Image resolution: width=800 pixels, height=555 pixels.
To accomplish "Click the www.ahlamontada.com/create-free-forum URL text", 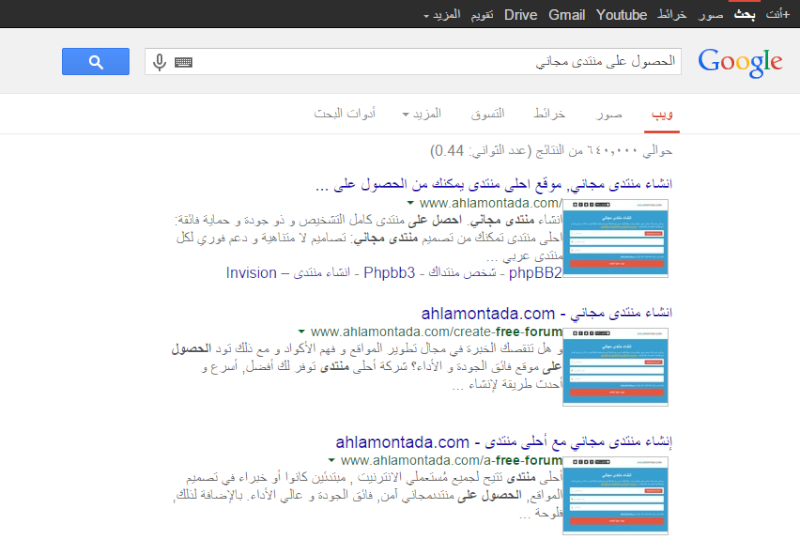I will click(436, 332).
